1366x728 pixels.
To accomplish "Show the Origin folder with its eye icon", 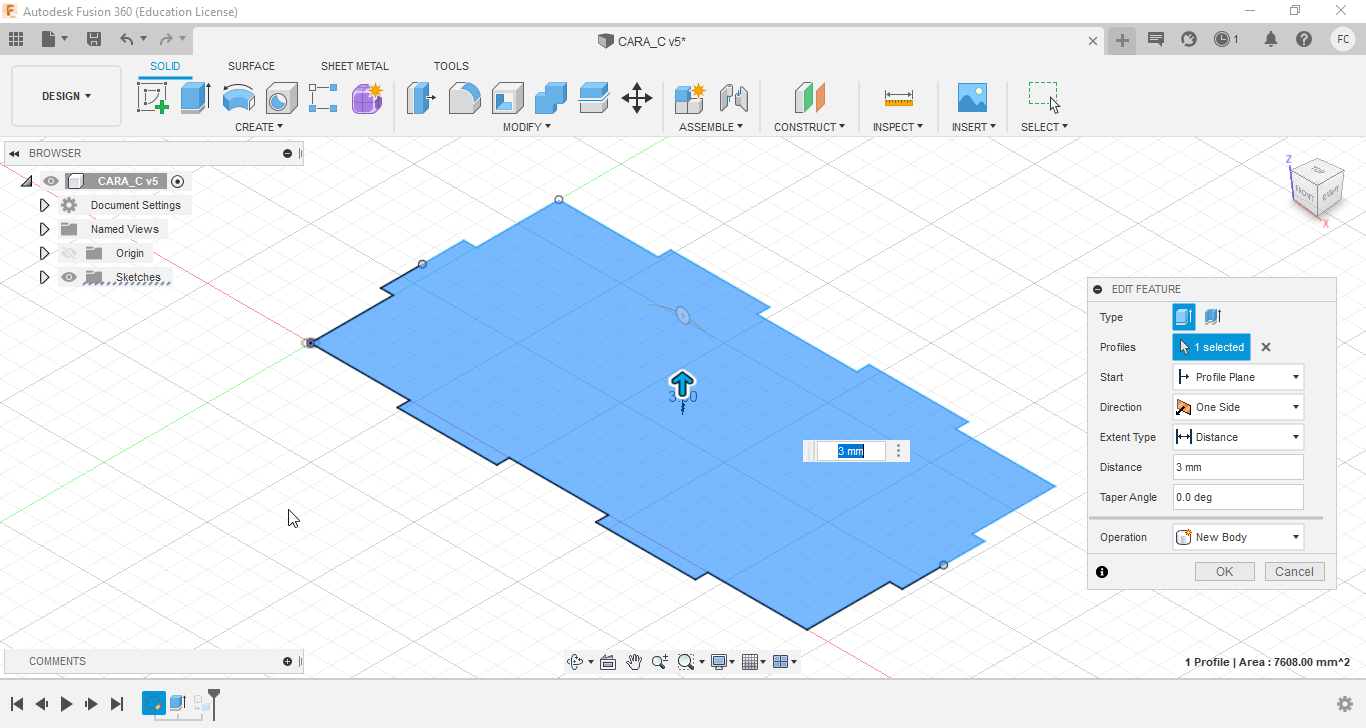I will pyautogui.click(x=69, y=253).
